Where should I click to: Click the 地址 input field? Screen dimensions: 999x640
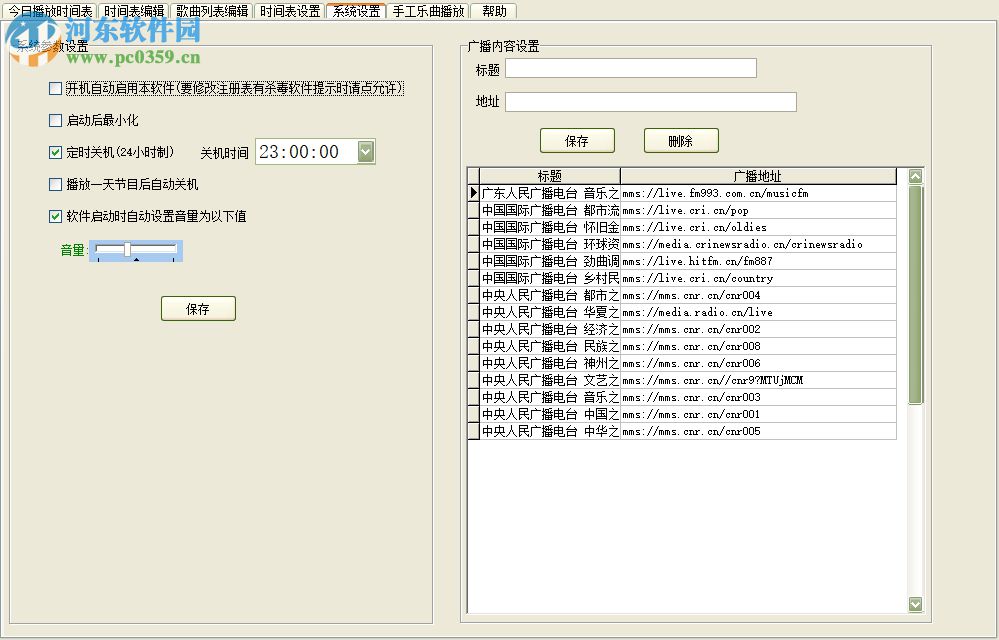click(x=650, y=102)
